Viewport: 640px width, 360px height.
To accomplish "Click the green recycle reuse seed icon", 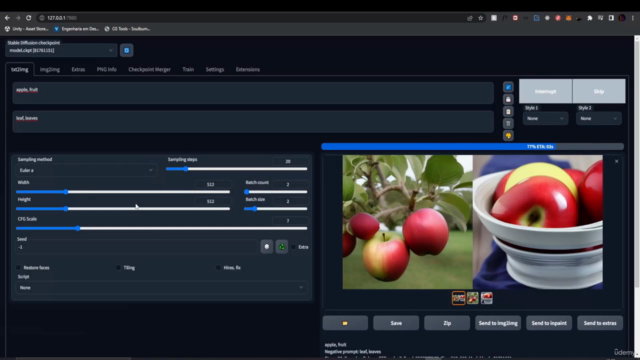I will point(282,247).
